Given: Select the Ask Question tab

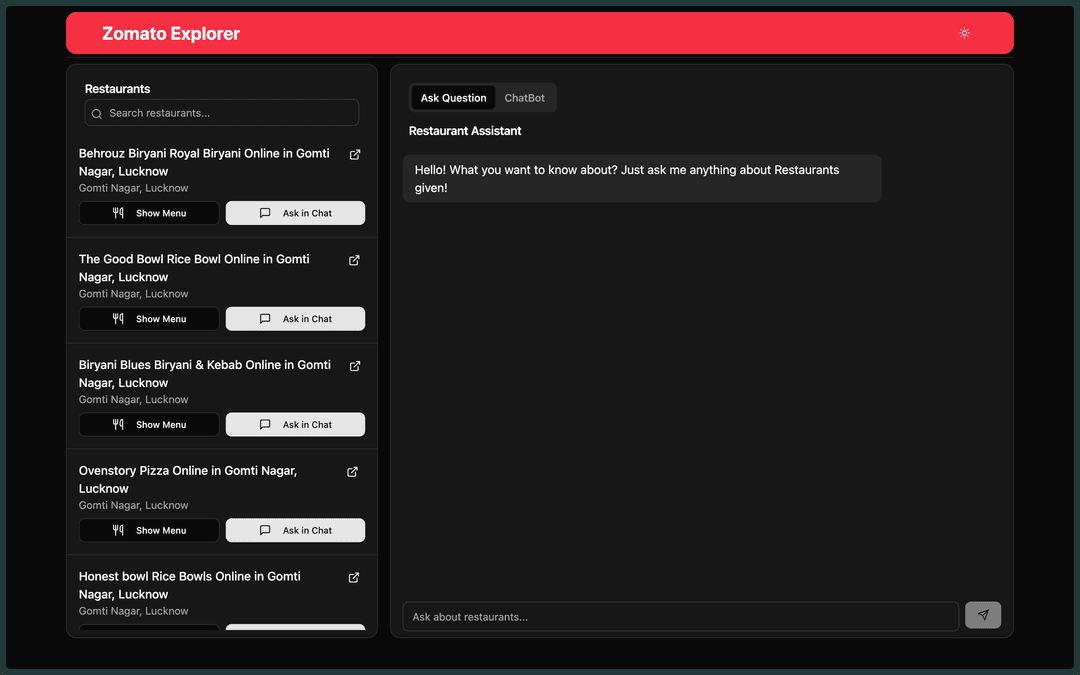Looking at the screenshot, I should [x=453, y=98].
